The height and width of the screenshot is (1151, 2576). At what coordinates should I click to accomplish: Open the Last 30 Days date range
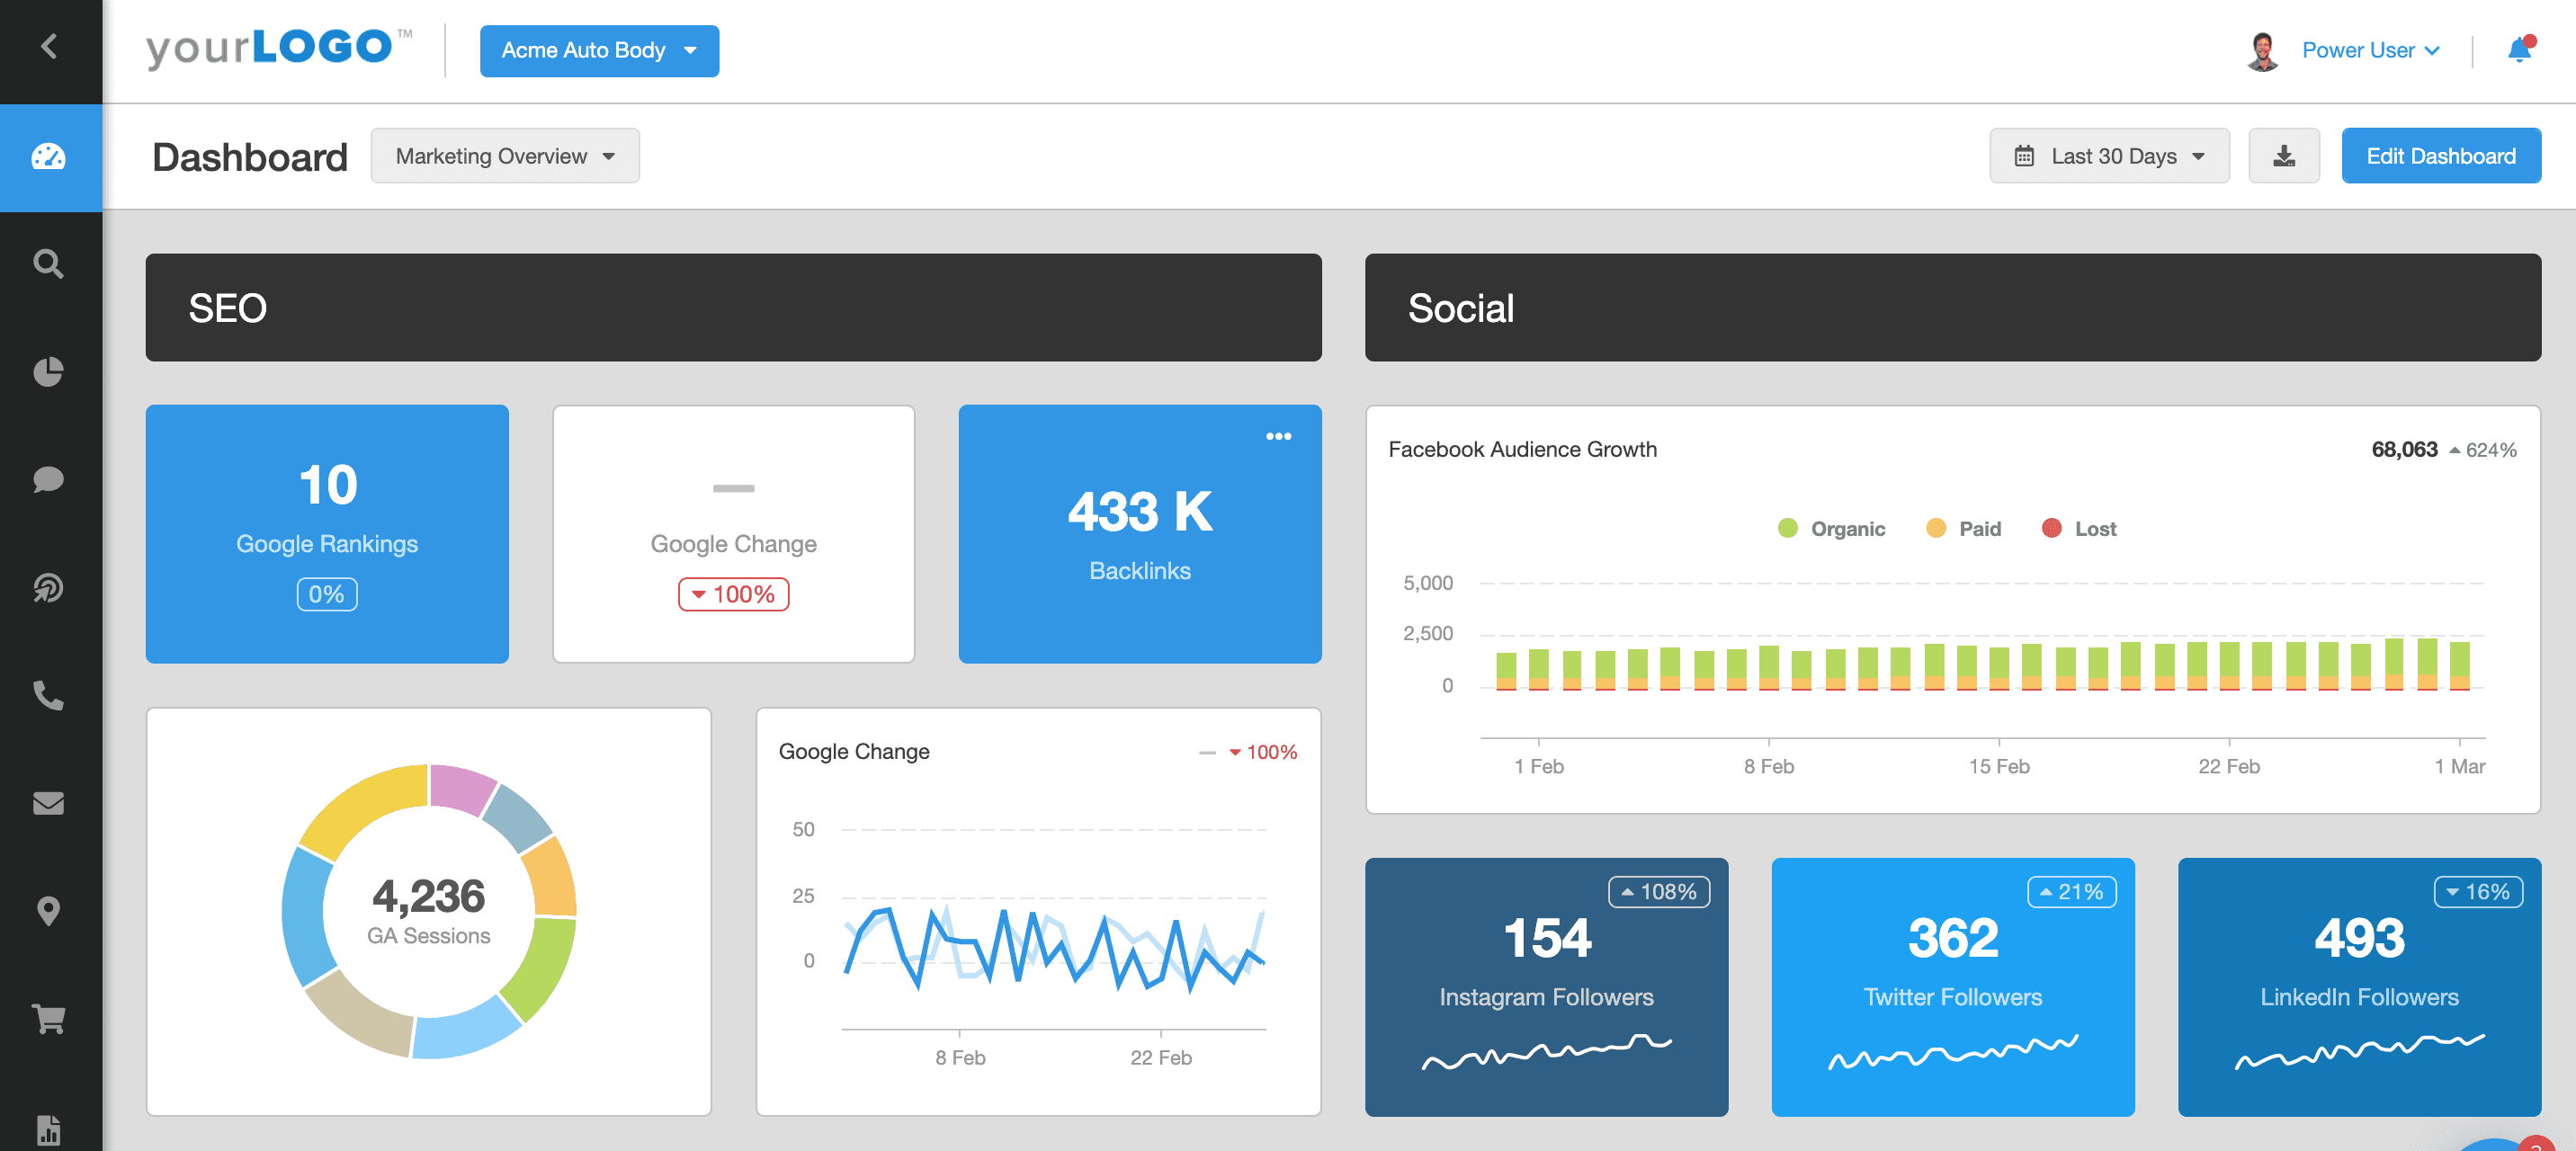tap(2108, 156)
